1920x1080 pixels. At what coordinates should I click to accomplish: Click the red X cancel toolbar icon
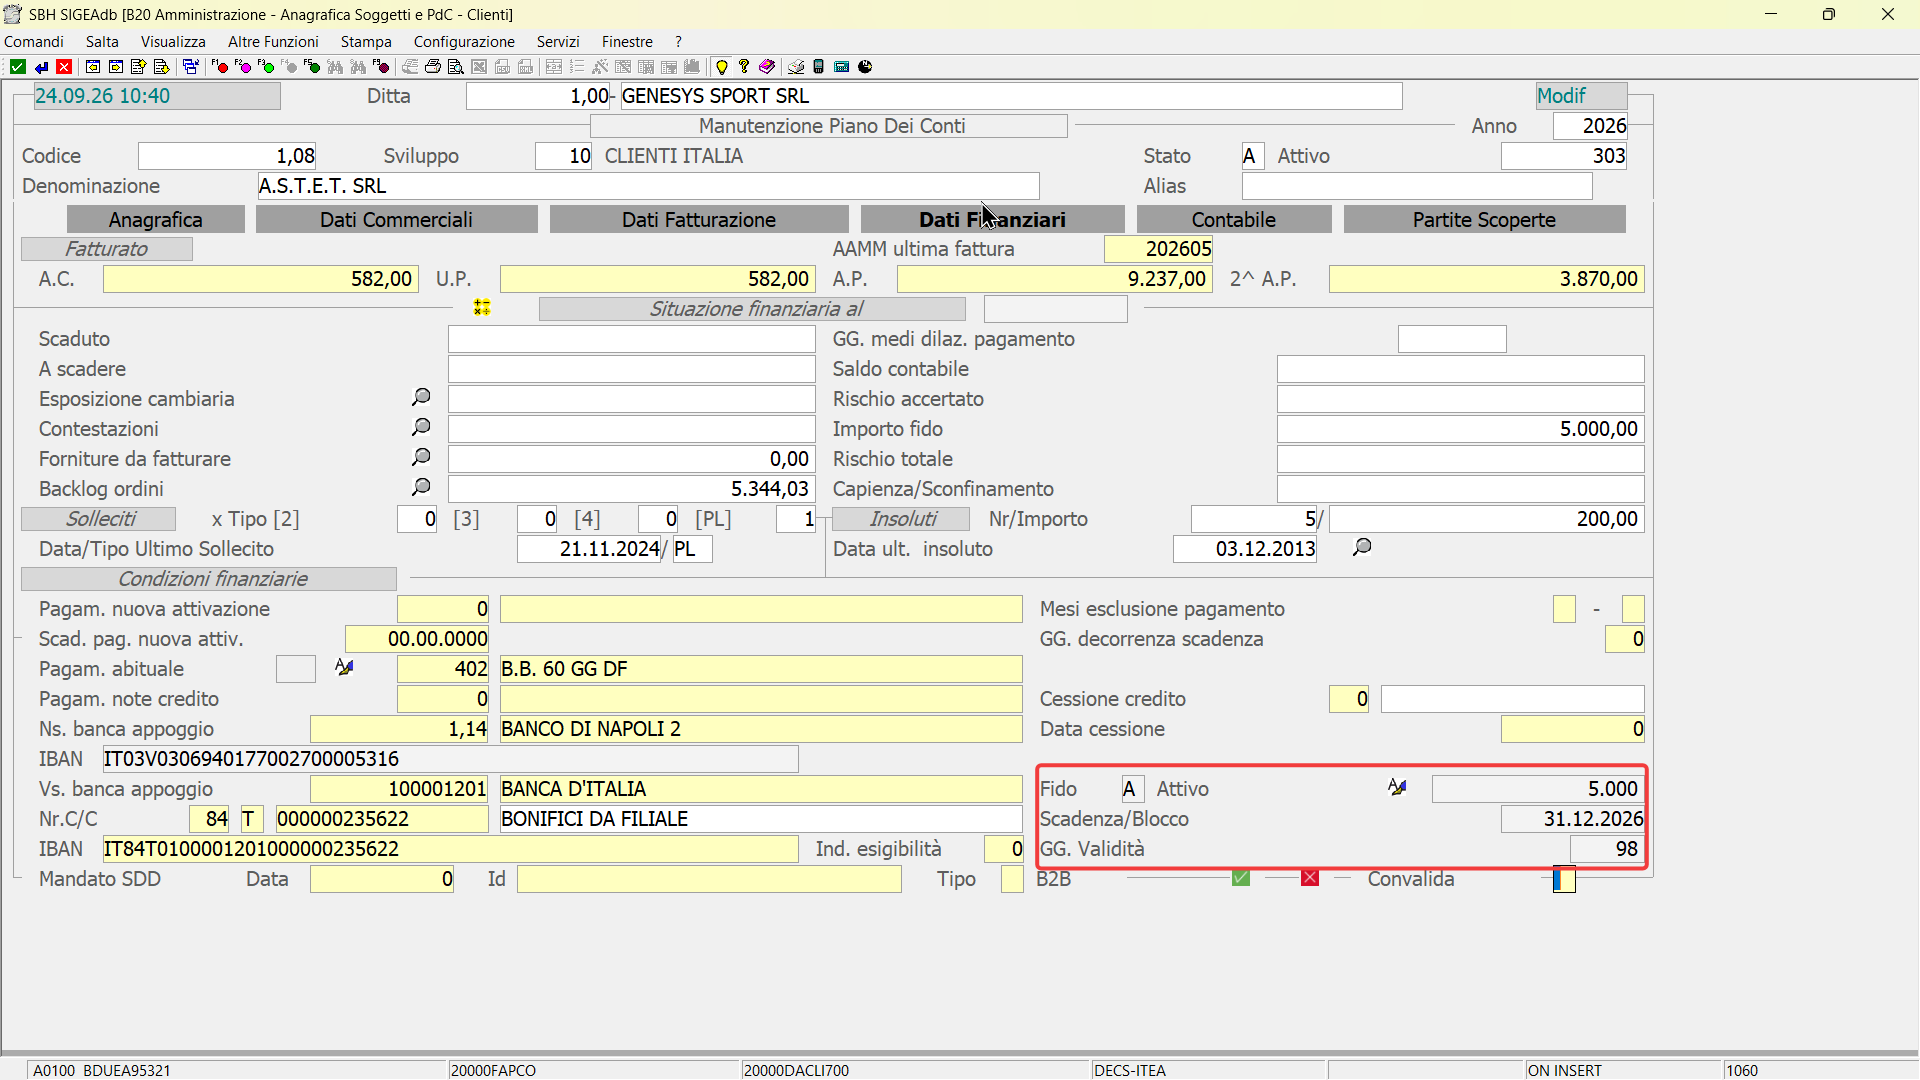64,67
